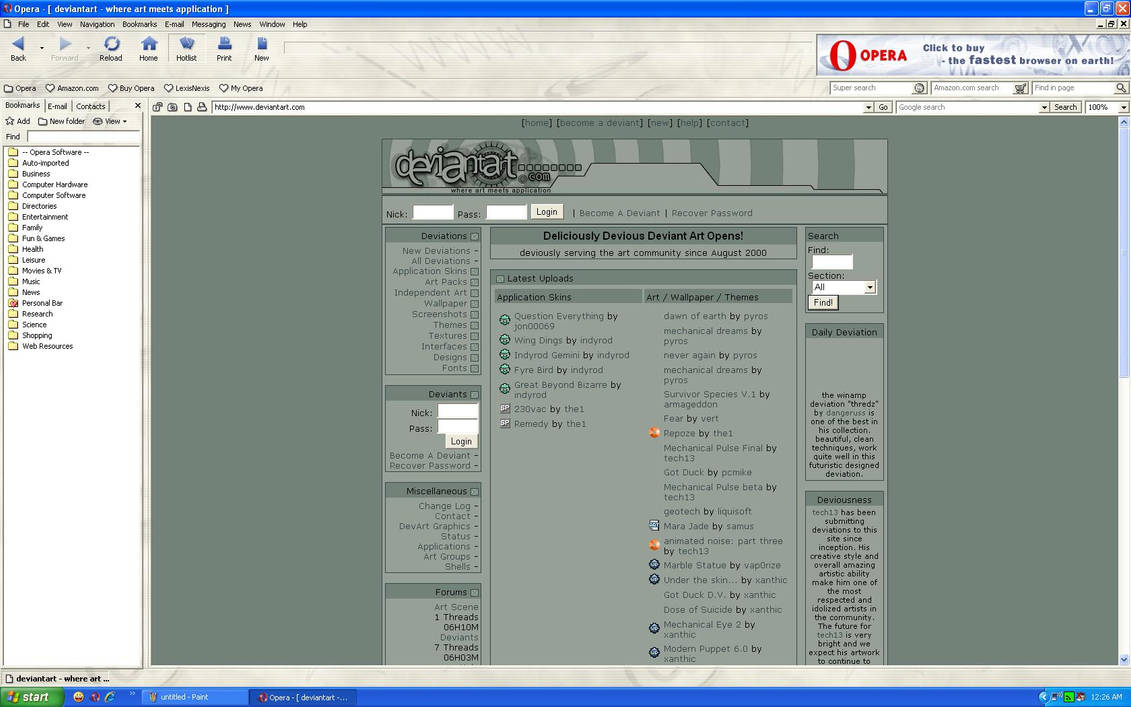Switch to the E-mail panel tab
Screen dimensions: 1131x707
tap(57, 106)
